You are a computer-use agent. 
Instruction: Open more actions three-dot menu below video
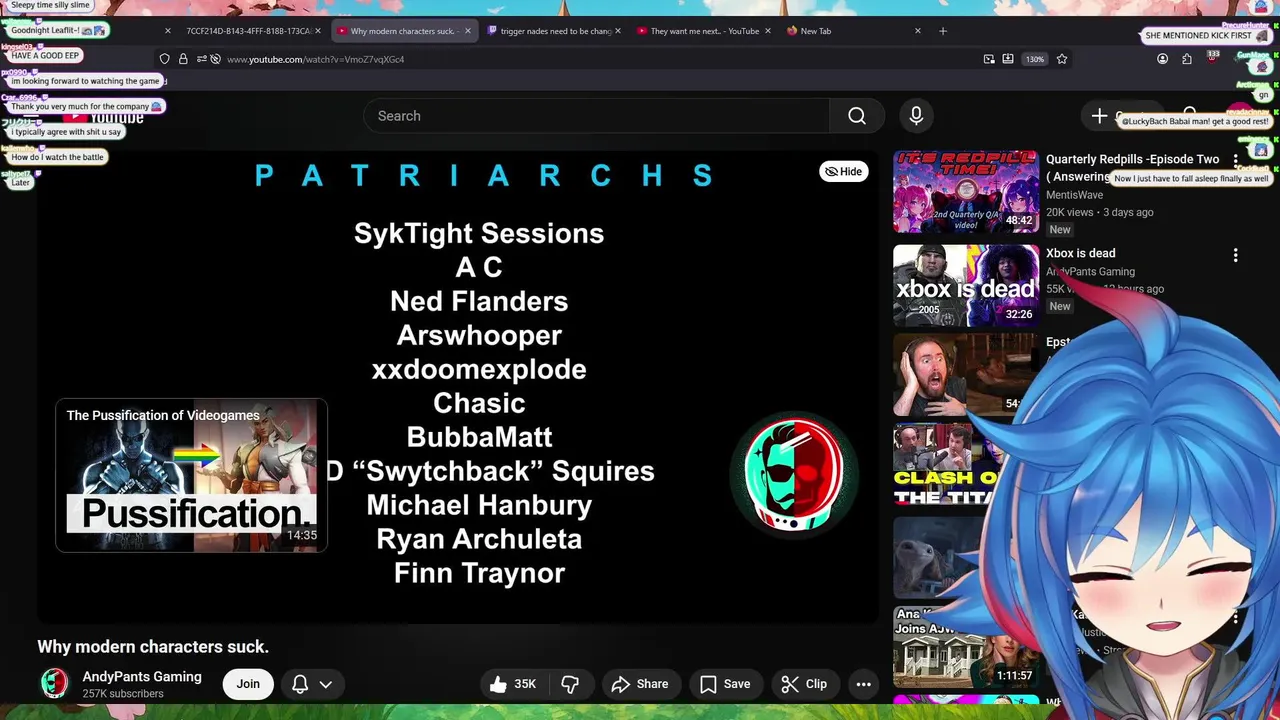click(x=864, y=684)
